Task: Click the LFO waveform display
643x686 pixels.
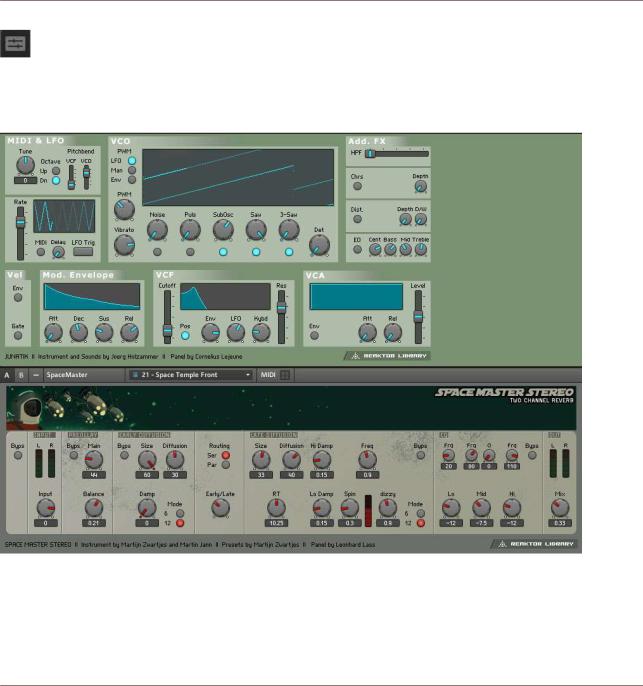Action: [64, 216]
